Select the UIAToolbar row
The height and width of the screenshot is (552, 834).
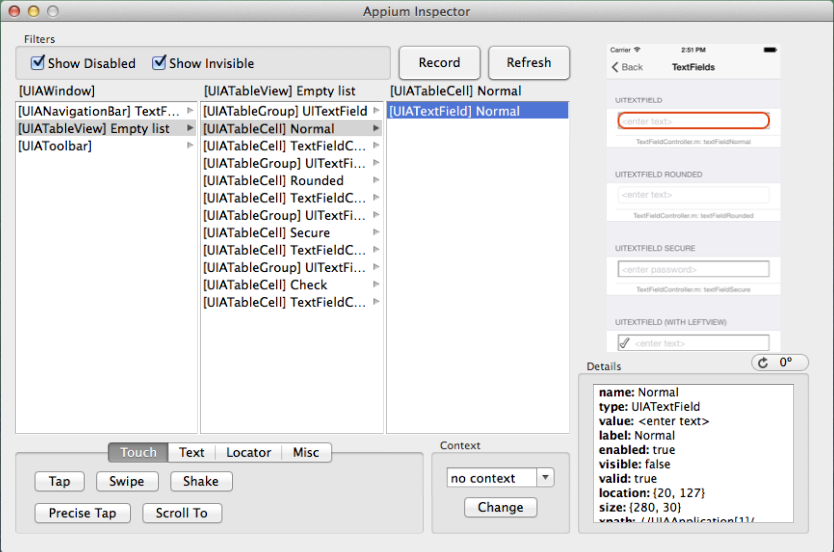point(106,146)
